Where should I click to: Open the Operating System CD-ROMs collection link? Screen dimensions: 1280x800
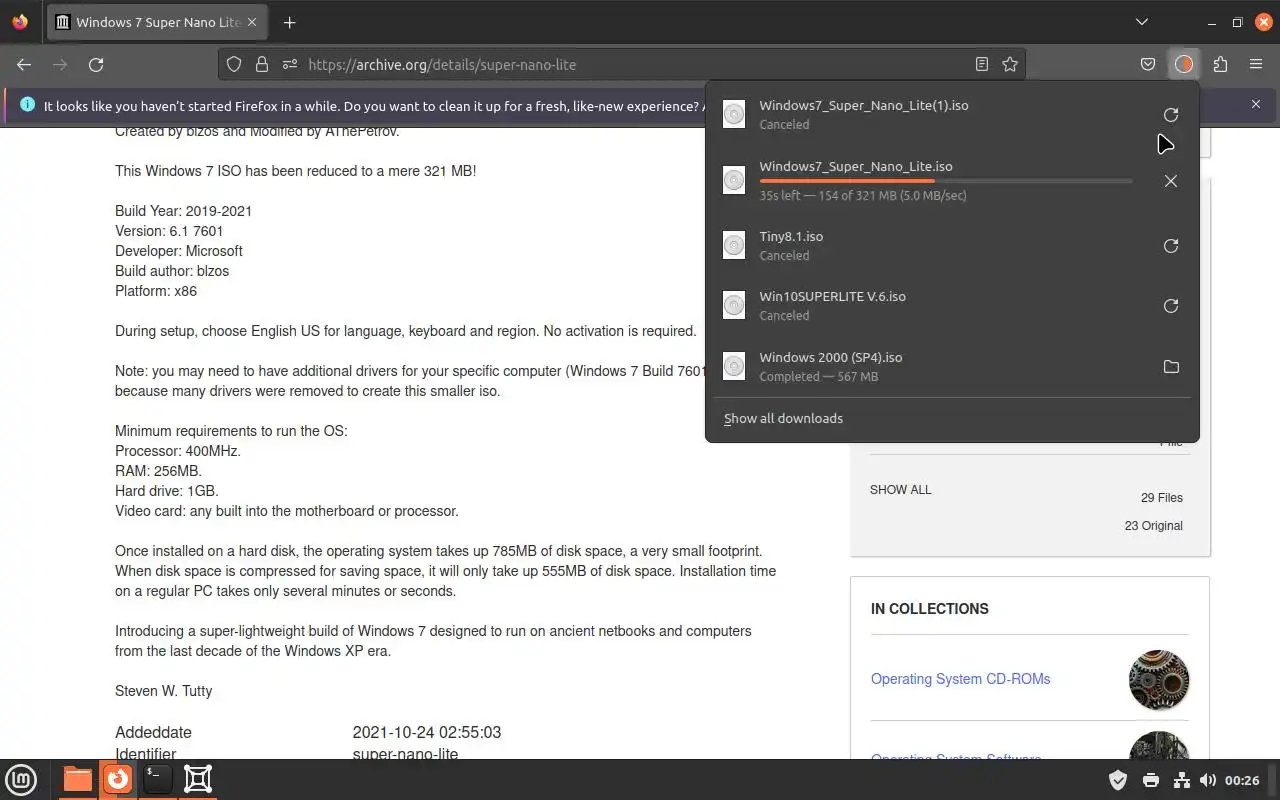click(x=960, y=679)
